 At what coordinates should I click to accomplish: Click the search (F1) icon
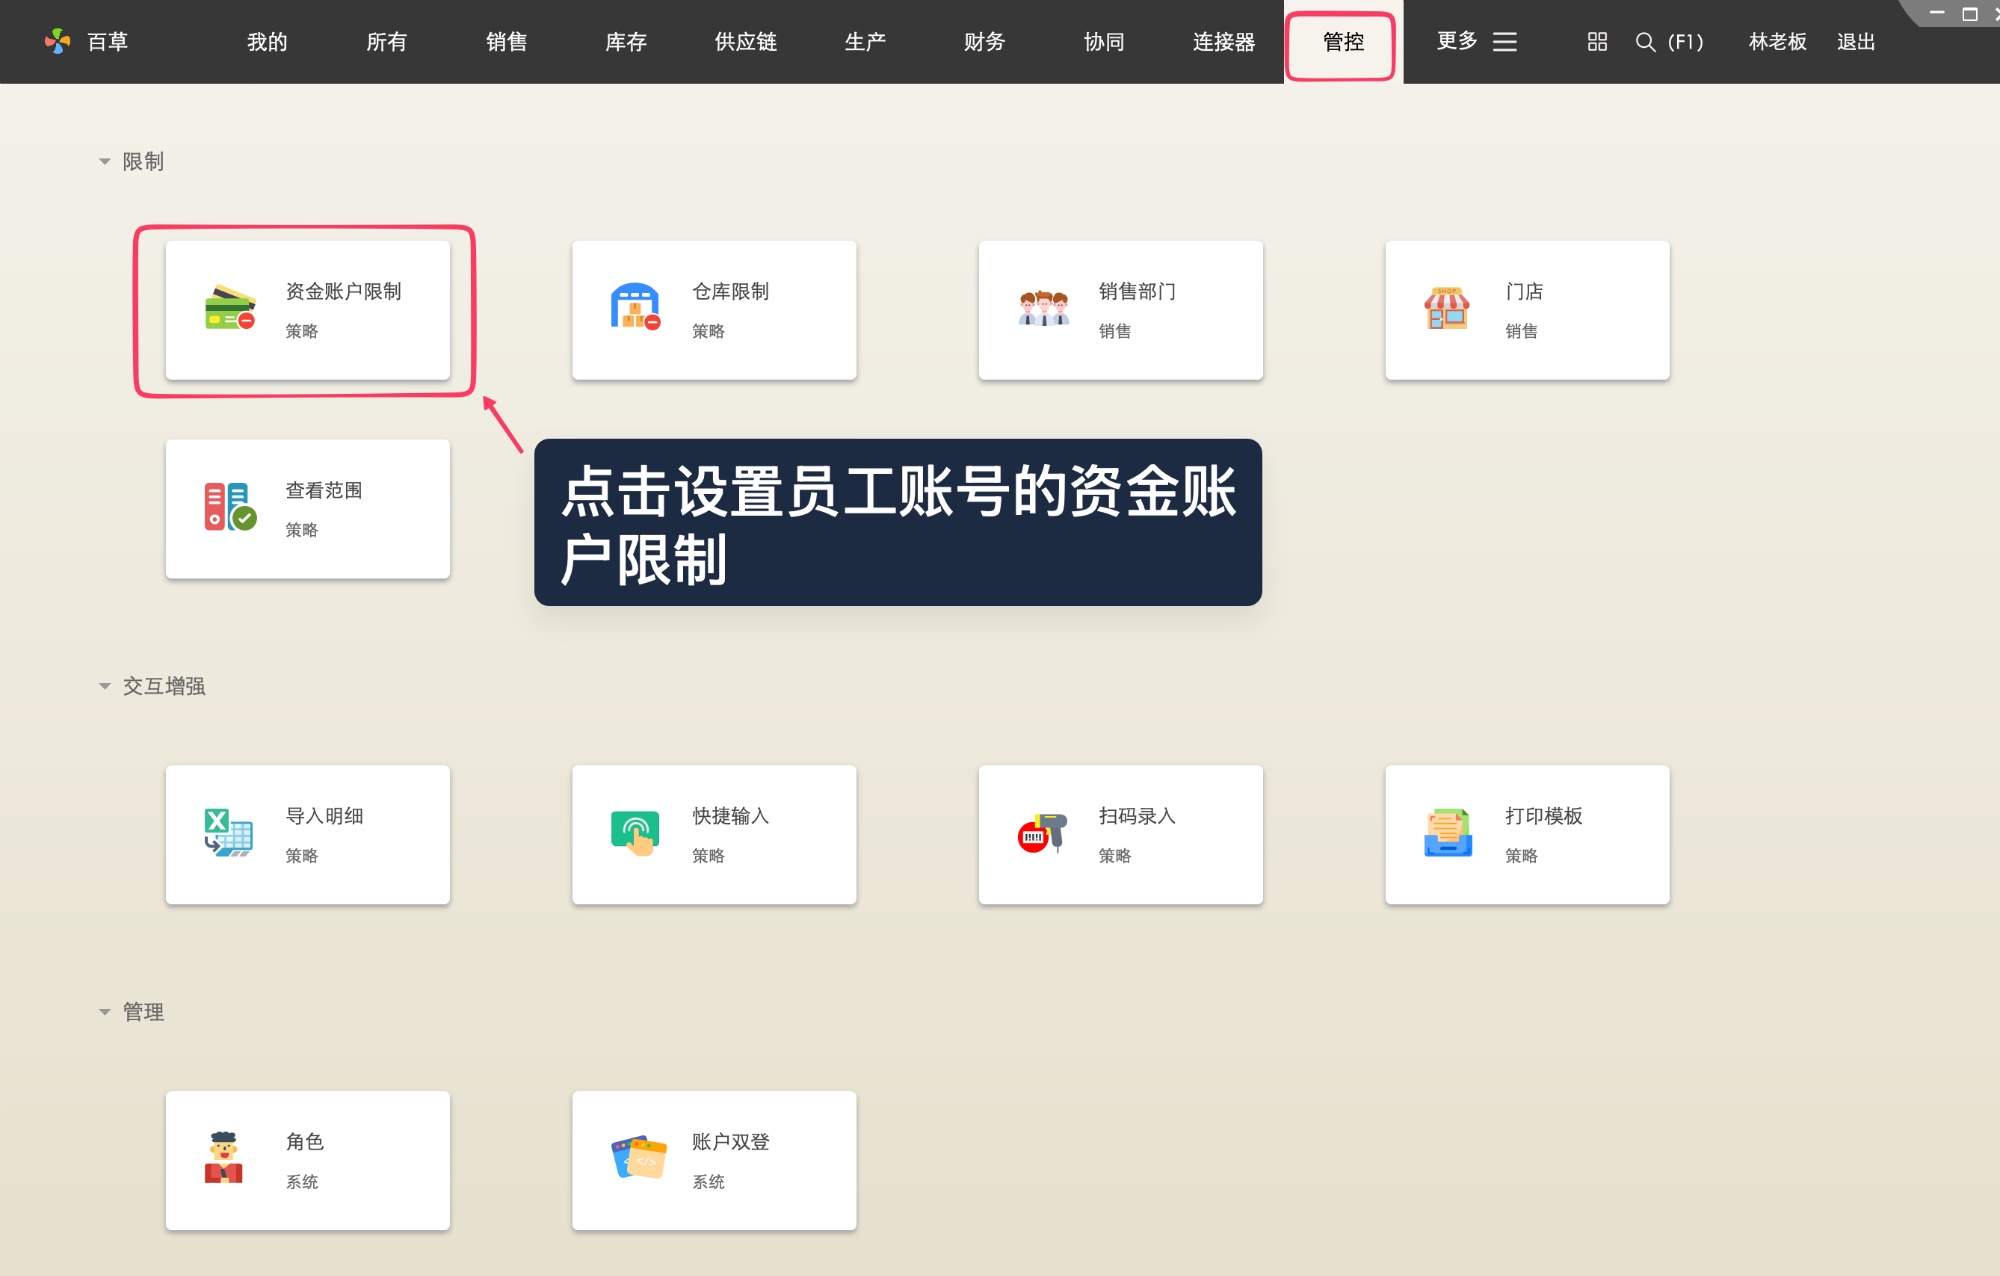click(1644, 42)
